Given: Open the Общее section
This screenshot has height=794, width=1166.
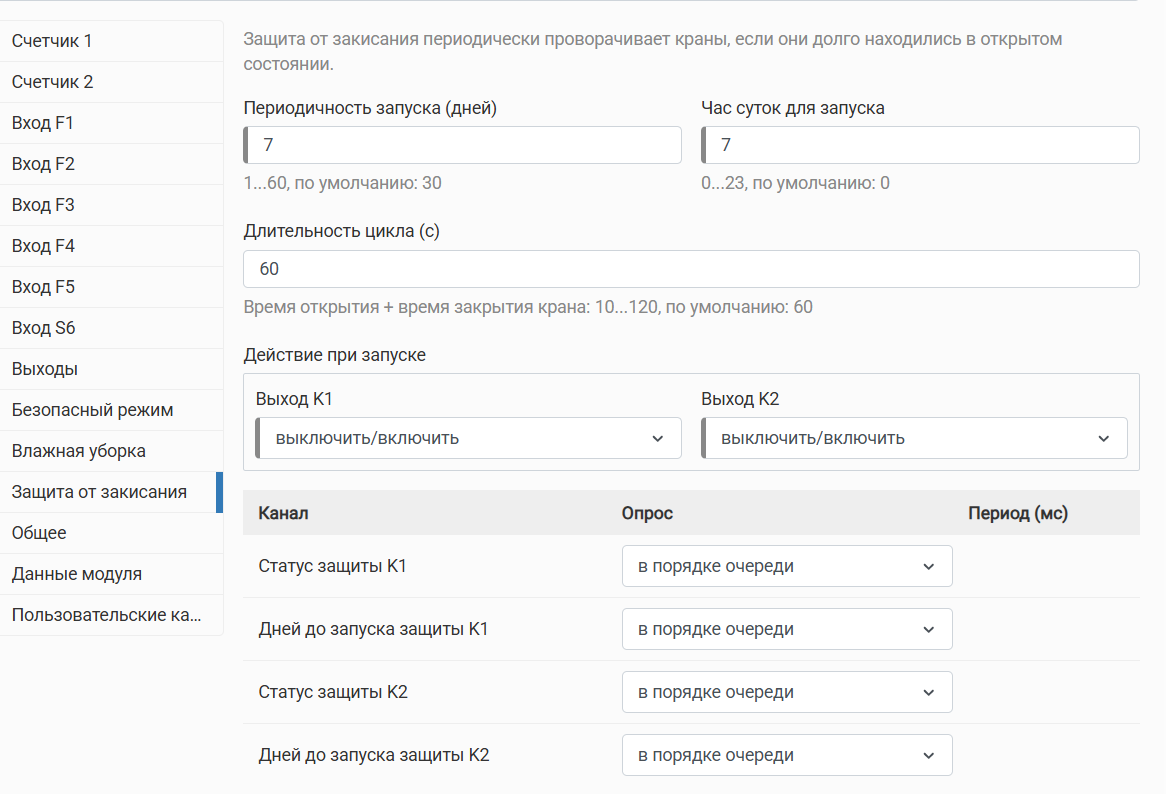Looking at the screenshot, I should coord(112,533).
